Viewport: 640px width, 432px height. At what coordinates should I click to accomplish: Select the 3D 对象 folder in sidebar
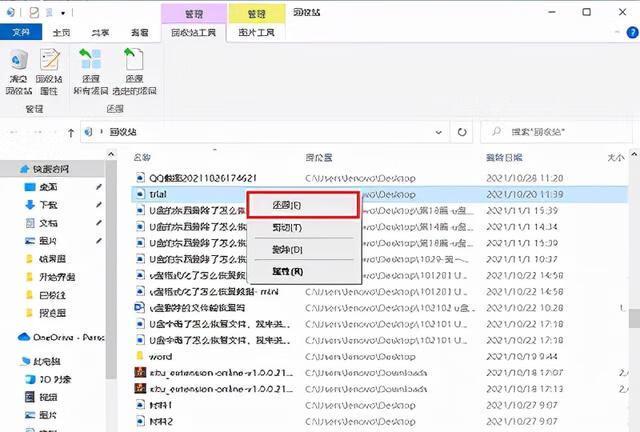point(56,379)
